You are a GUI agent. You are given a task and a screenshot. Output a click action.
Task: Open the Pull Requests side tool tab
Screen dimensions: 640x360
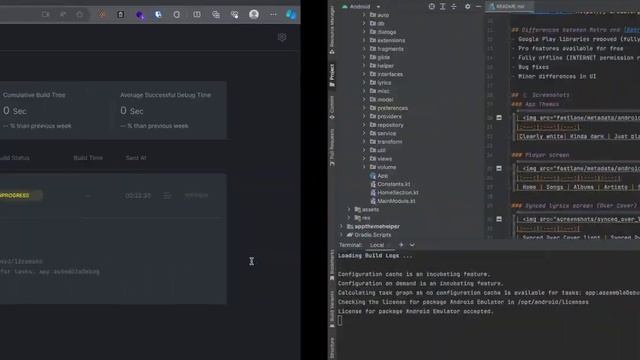point(332,147)
